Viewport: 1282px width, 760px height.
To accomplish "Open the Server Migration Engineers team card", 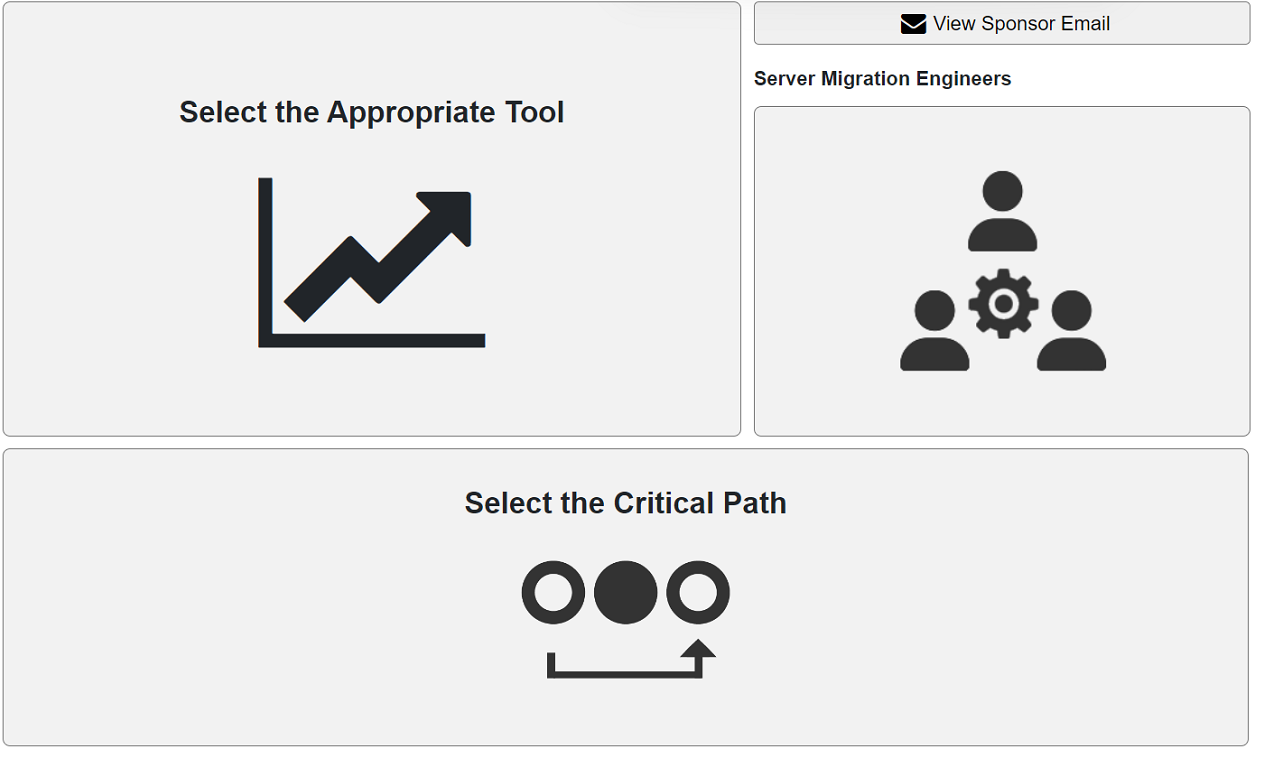I will (1002, 271).
